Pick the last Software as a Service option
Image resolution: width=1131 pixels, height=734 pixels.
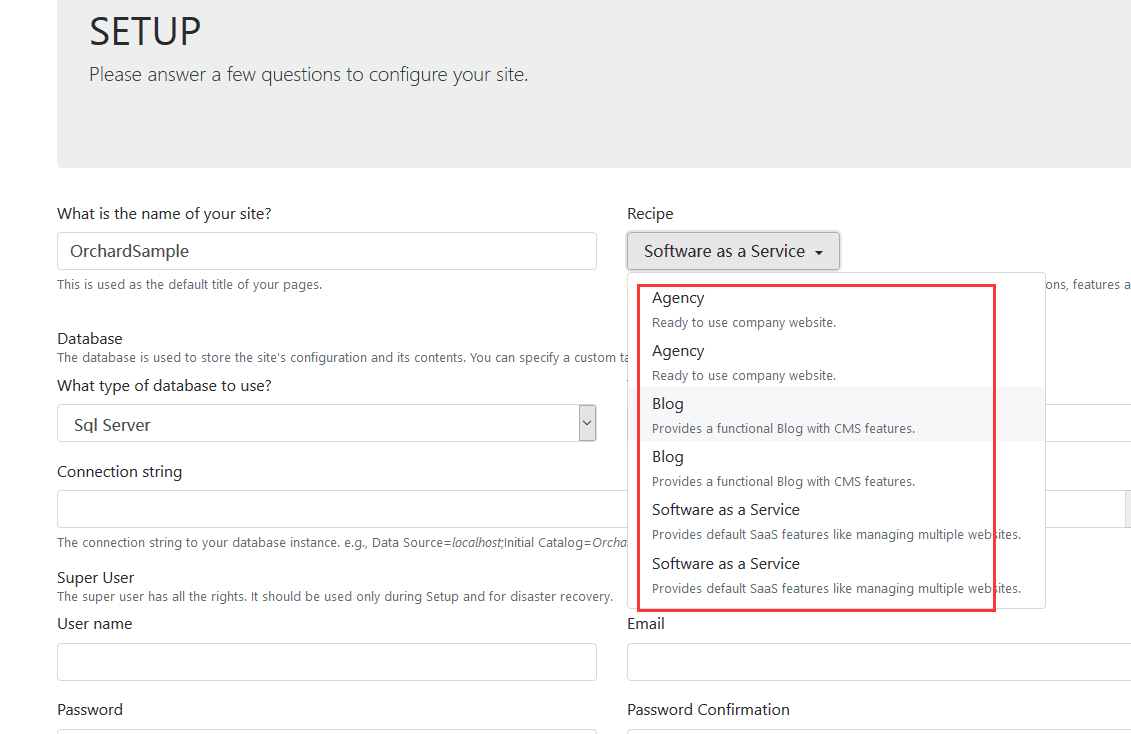837,575
